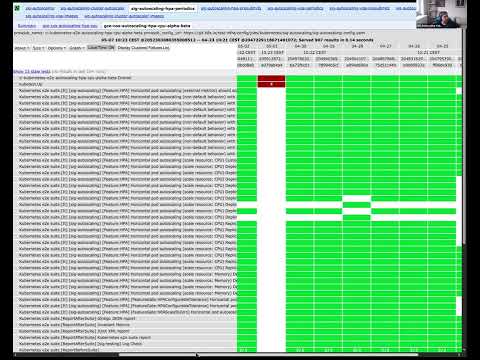This screenshot has height=360, width=480.
Task: Open the sig-autoscaling-vpa-presubmits dashboard tab
Action: click(x=359, y=8)
